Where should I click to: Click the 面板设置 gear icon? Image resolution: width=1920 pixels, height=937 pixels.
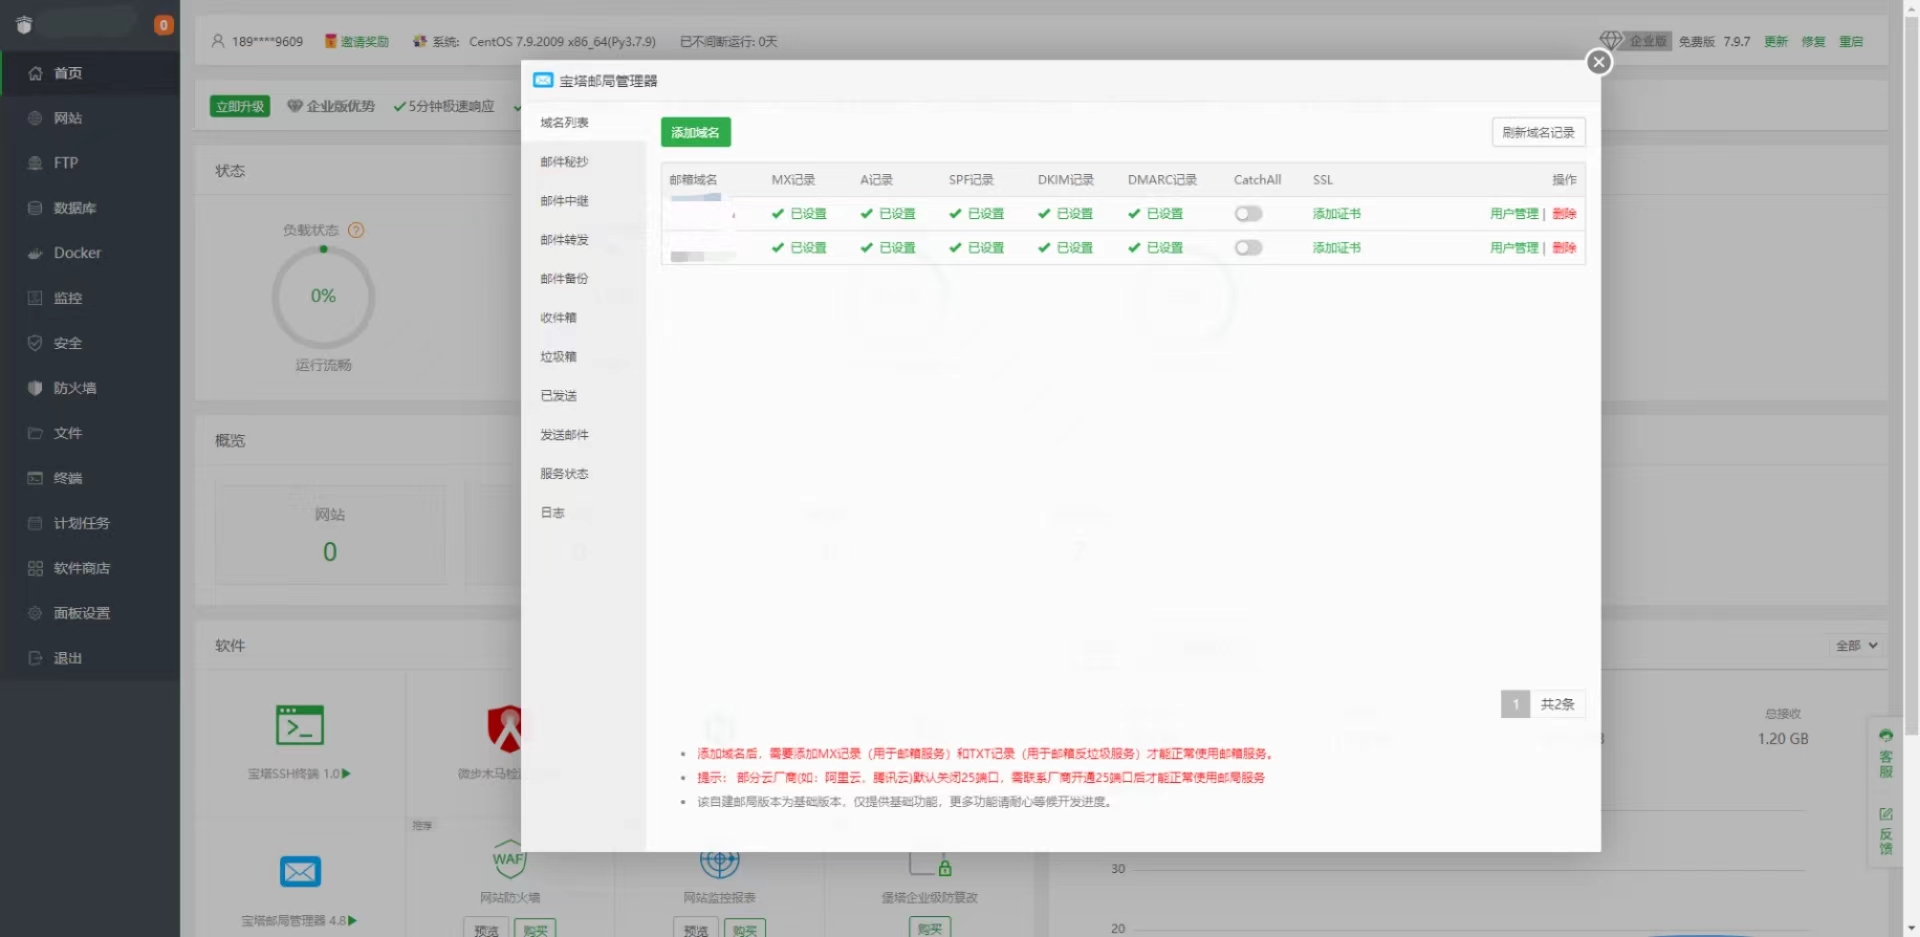(35, 613)
